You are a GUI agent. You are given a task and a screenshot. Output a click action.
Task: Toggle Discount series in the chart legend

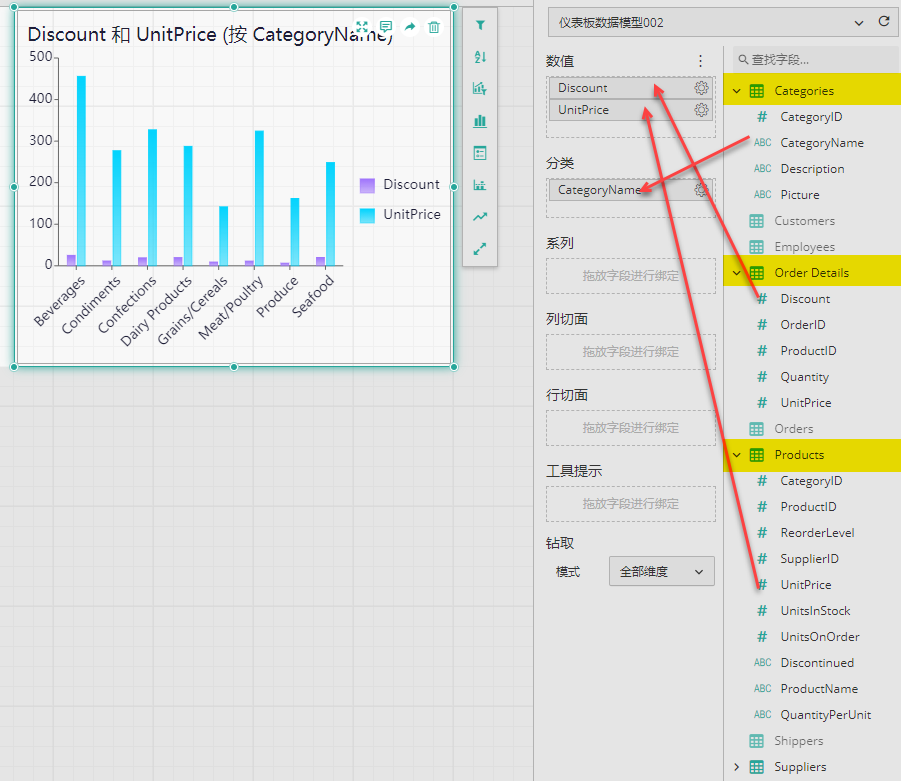coord(399,184)
